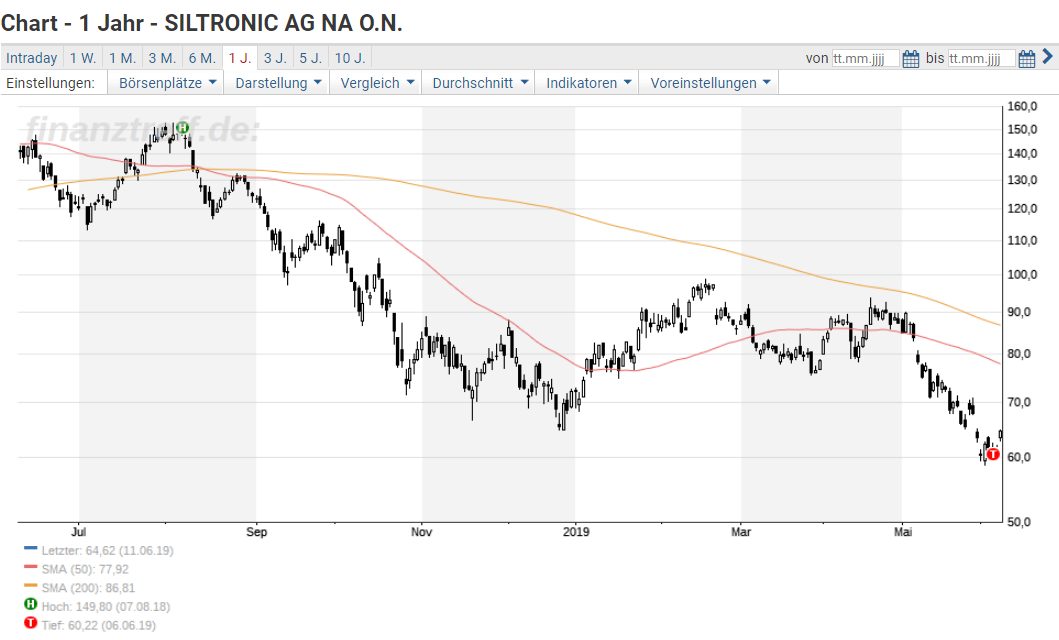
Task: Switch to the 1 W. timeframe tab
Action: point(83,58)
